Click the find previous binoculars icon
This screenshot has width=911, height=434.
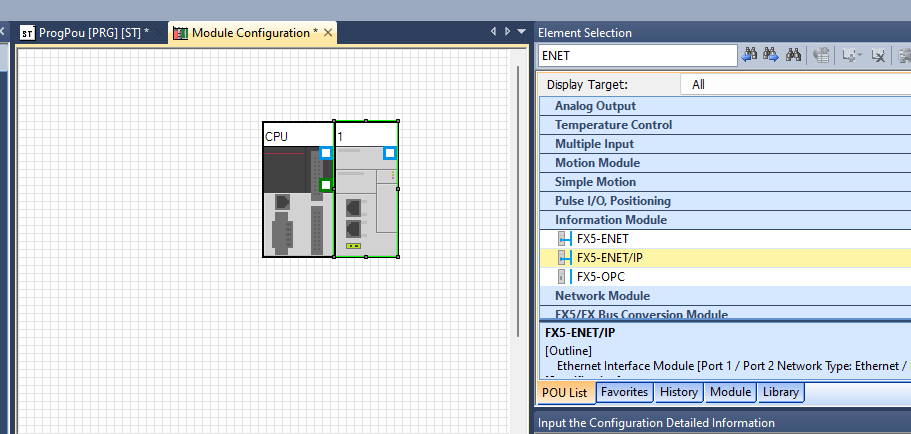tap(749, 56)
